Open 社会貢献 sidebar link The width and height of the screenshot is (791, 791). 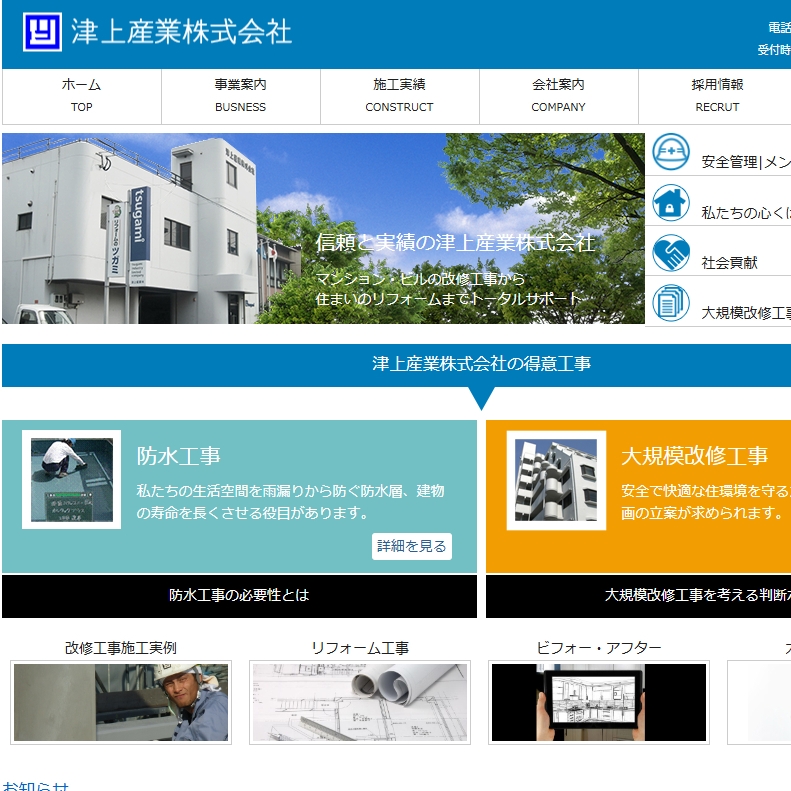(x=729, y=262)
